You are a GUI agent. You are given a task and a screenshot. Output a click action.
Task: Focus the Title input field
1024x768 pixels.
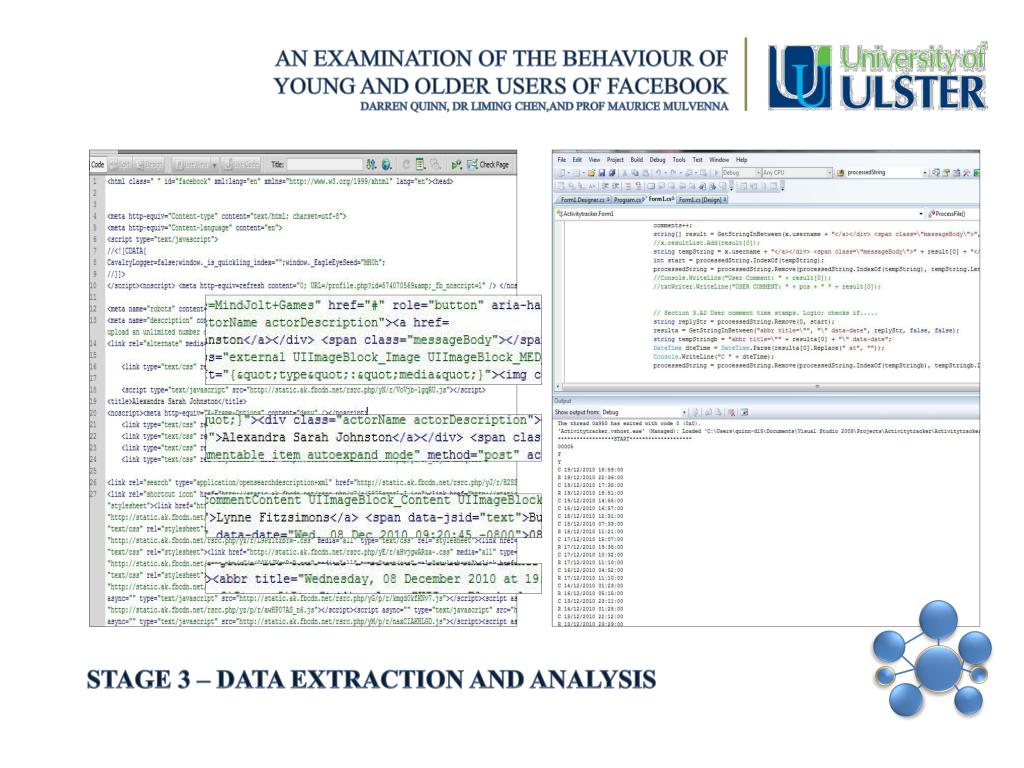click(325, 165)
